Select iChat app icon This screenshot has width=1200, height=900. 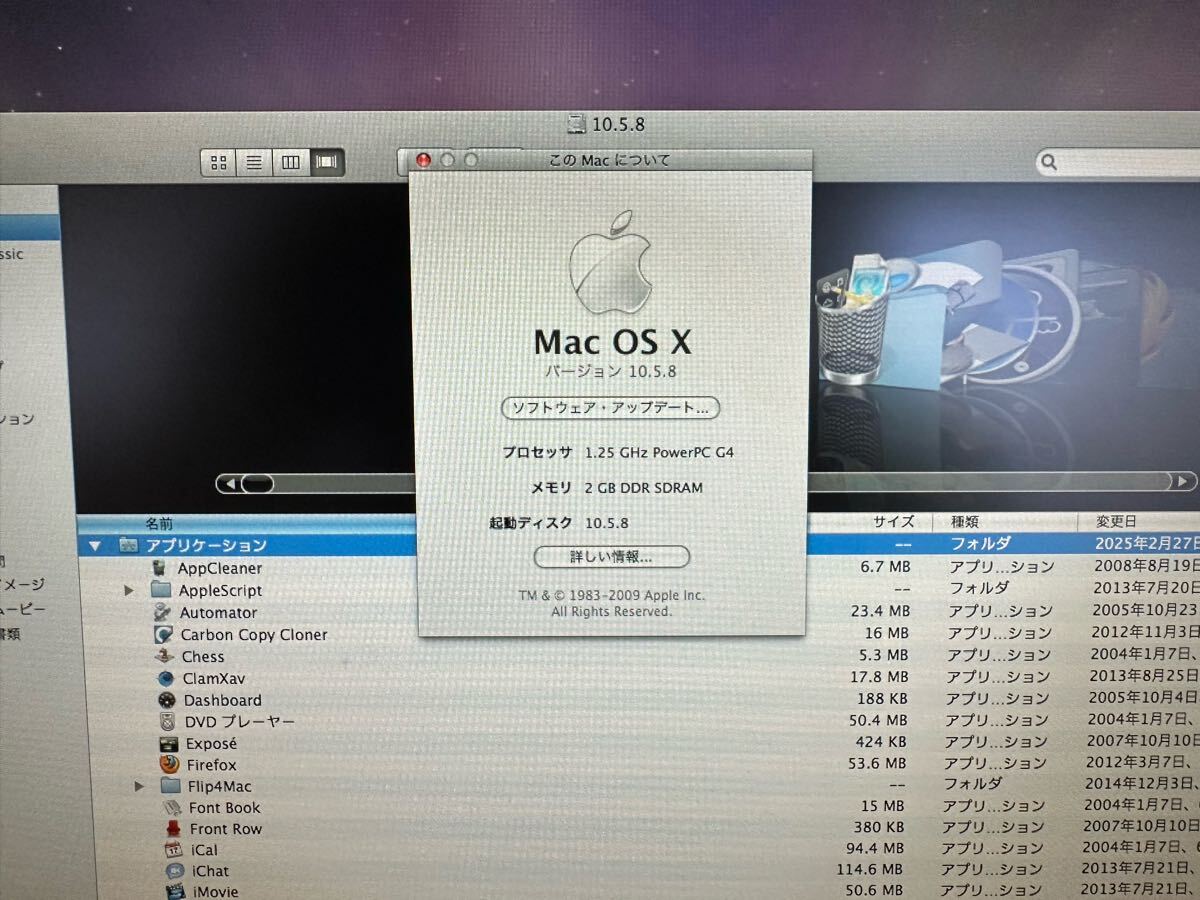[175, 870]
